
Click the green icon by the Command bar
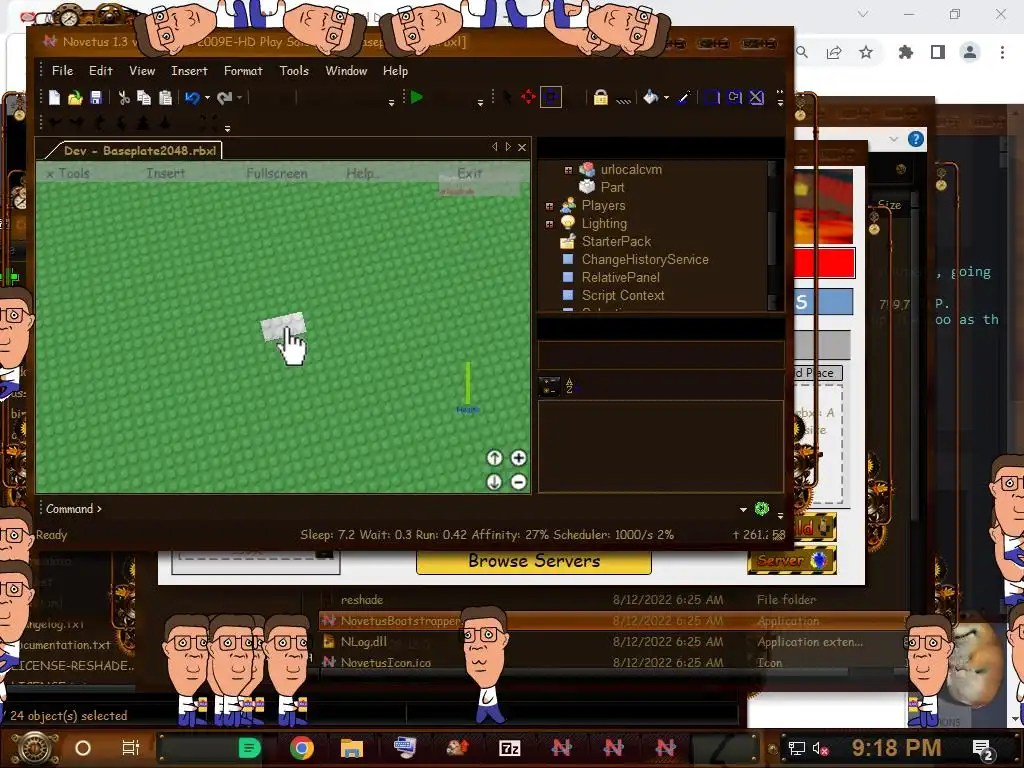(x=761, y=508)
